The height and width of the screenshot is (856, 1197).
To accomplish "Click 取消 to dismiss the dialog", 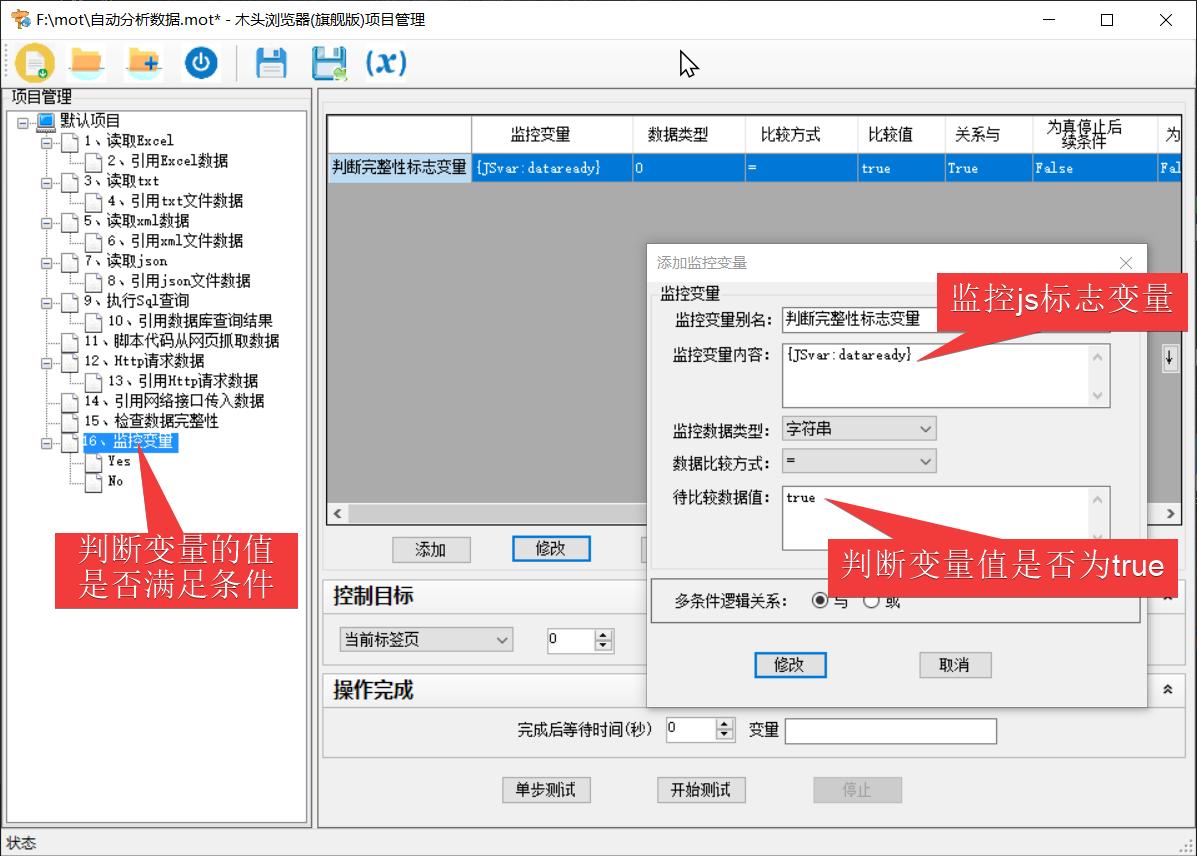I will tap(954, 665).
